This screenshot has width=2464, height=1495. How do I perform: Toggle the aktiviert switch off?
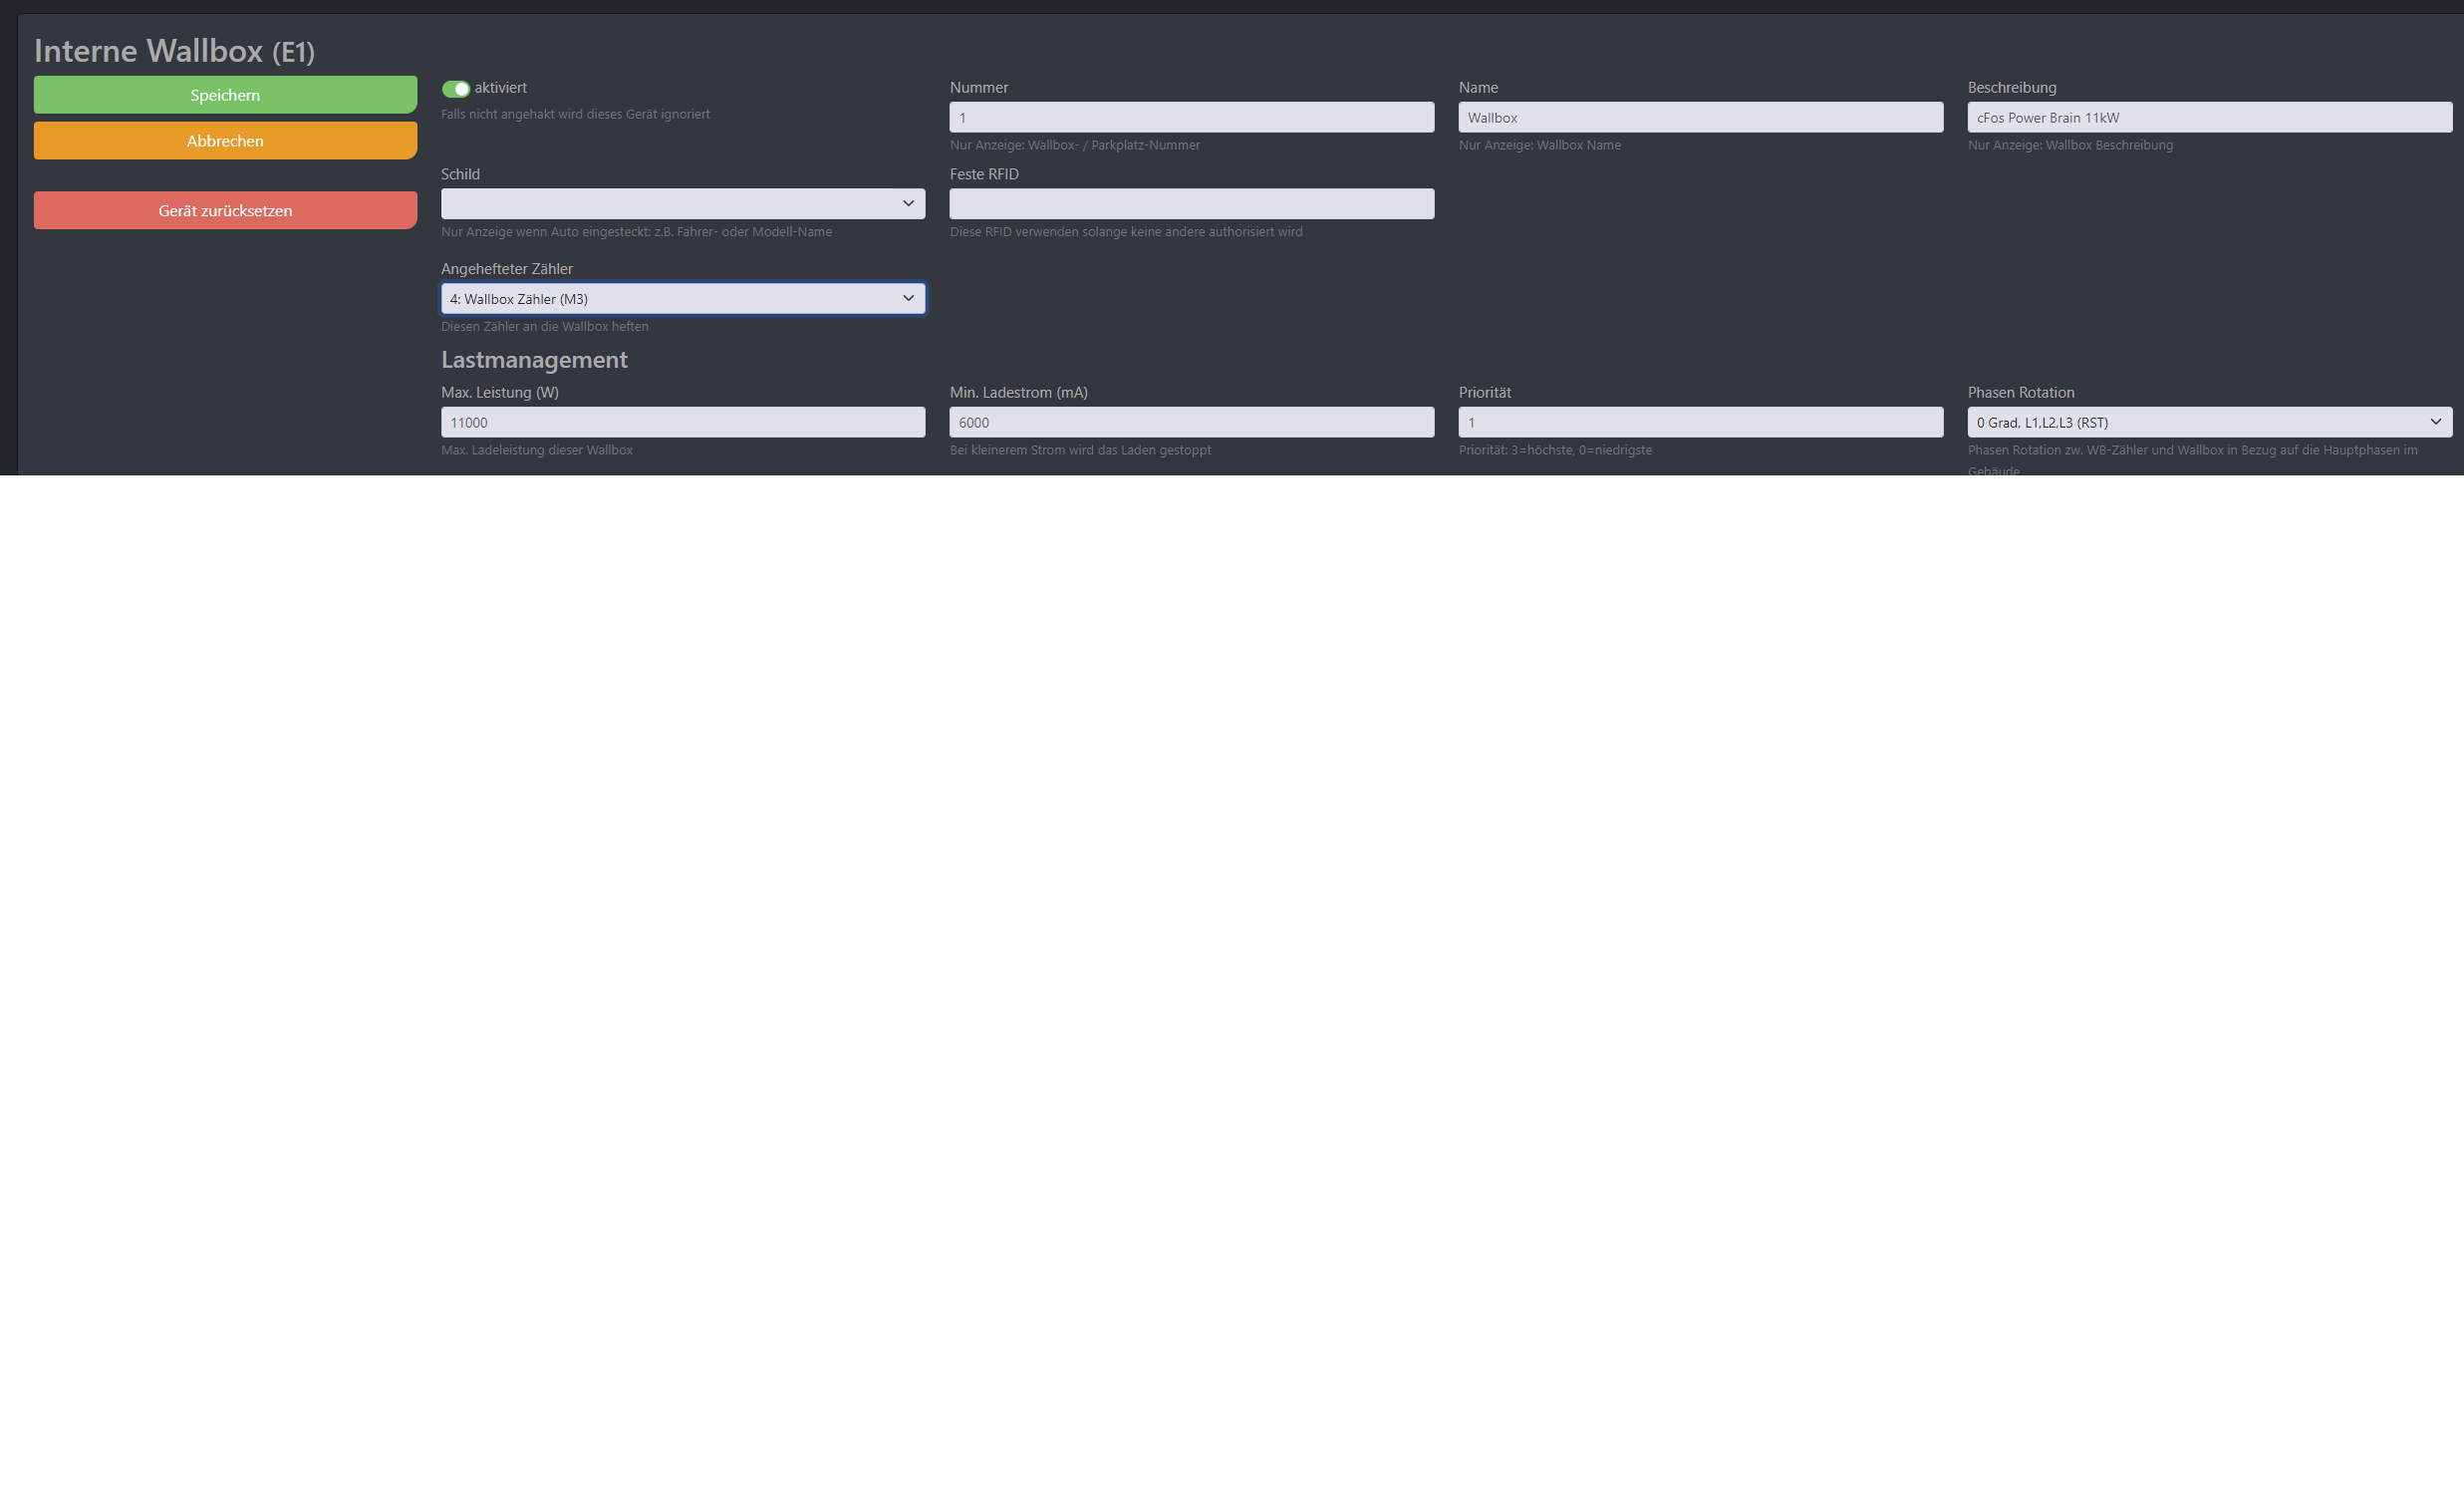[x=456, y=87]
